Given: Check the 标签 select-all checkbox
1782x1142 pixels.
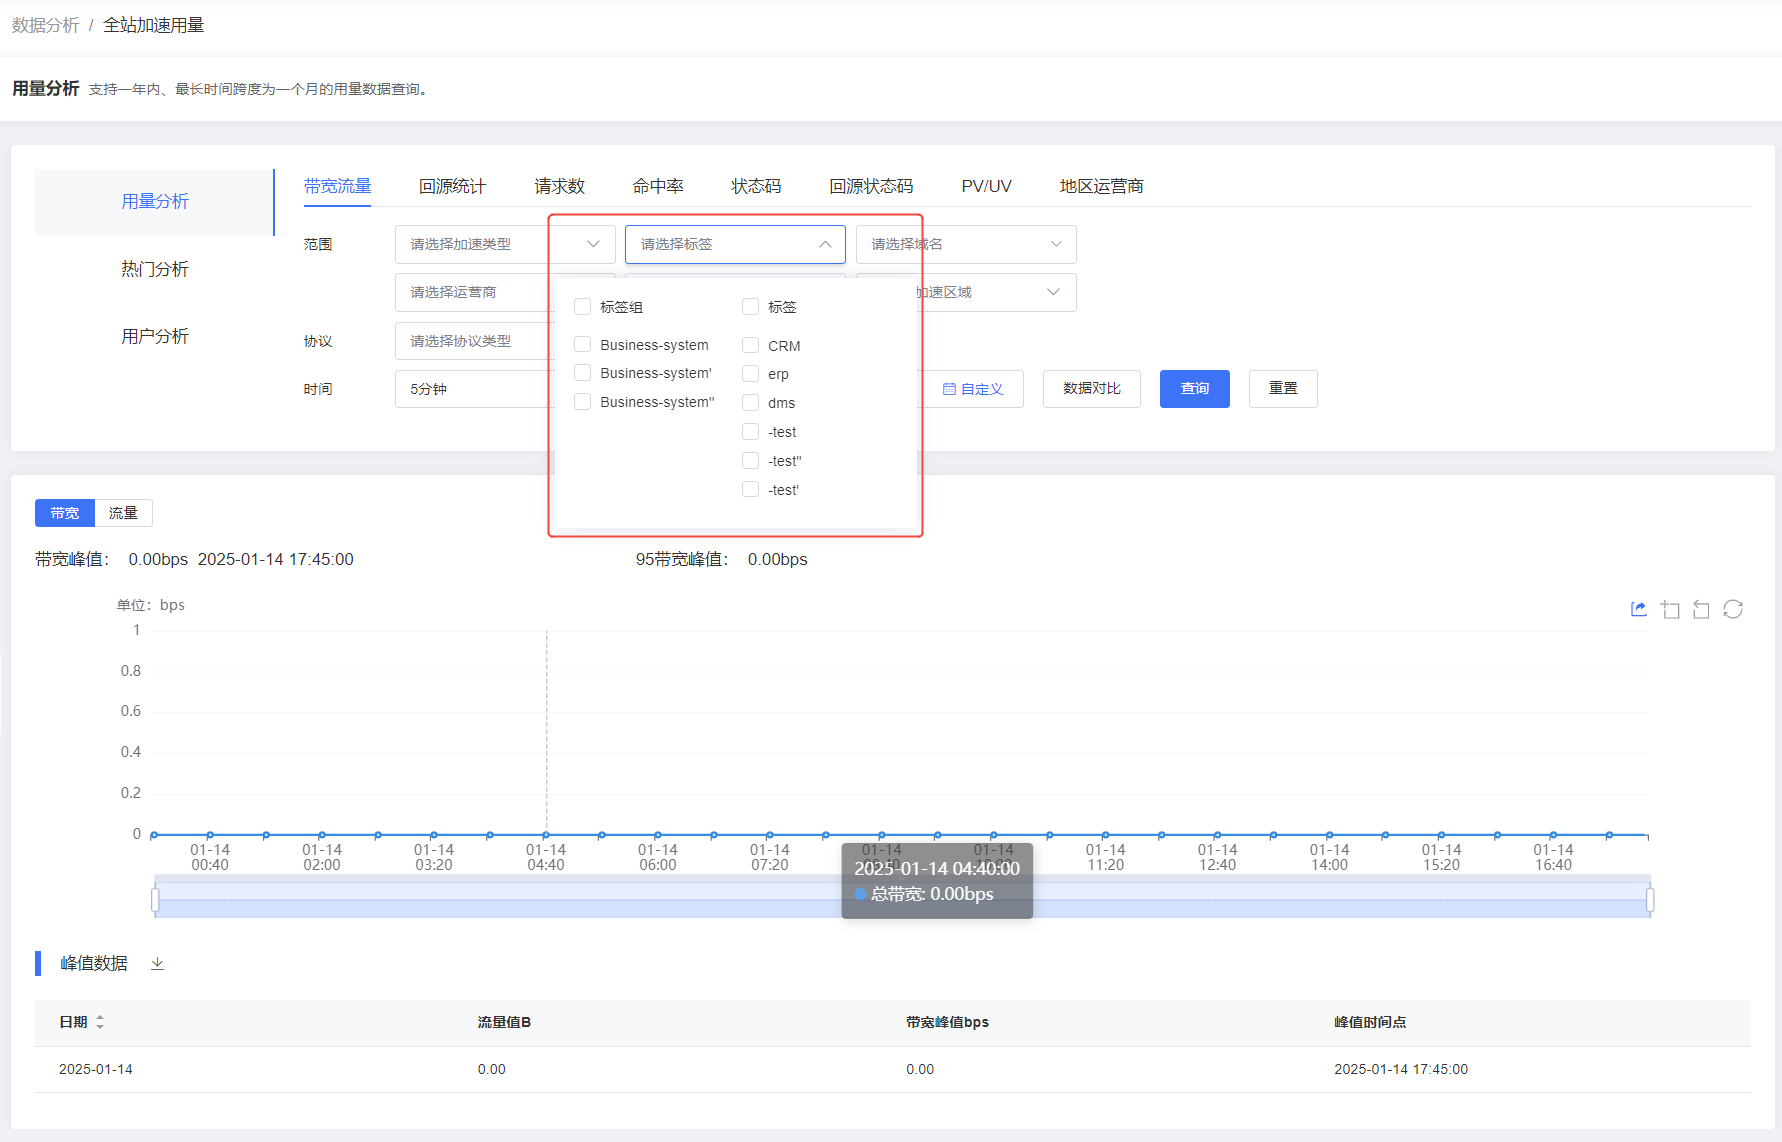Looking at the screenshot, I should 750,307.
